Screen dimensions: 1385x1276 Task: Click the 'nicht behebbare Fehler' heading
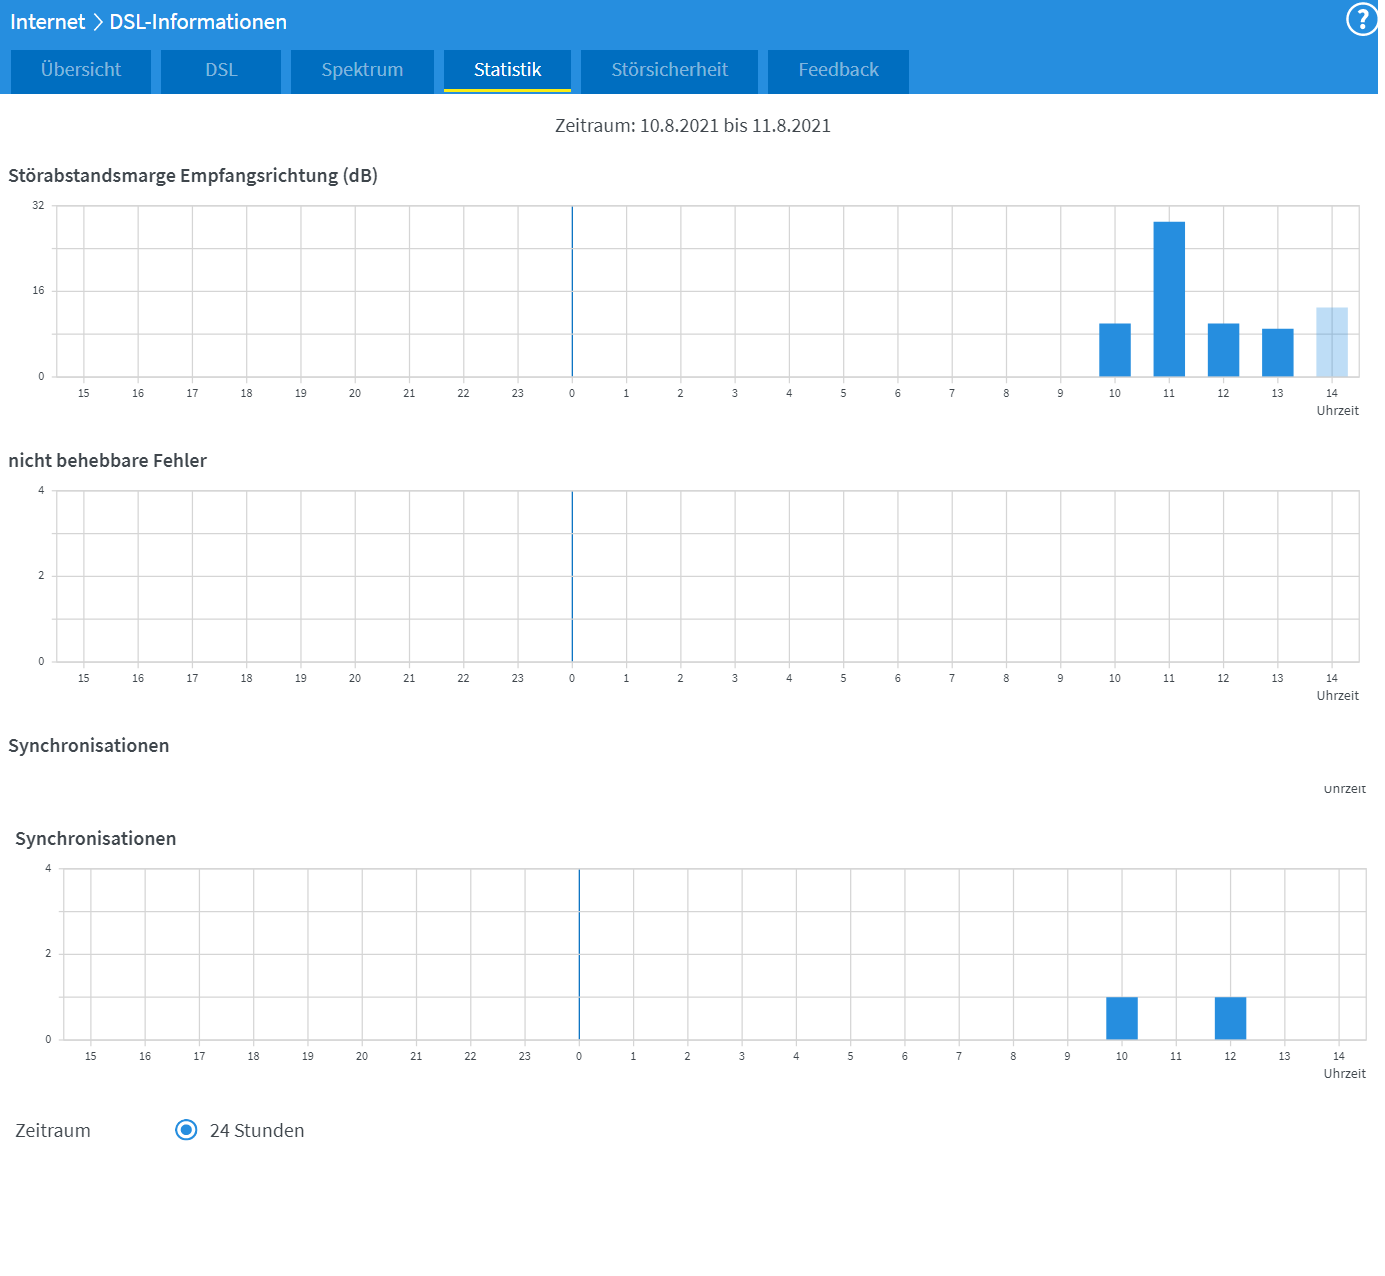(108, 461)
